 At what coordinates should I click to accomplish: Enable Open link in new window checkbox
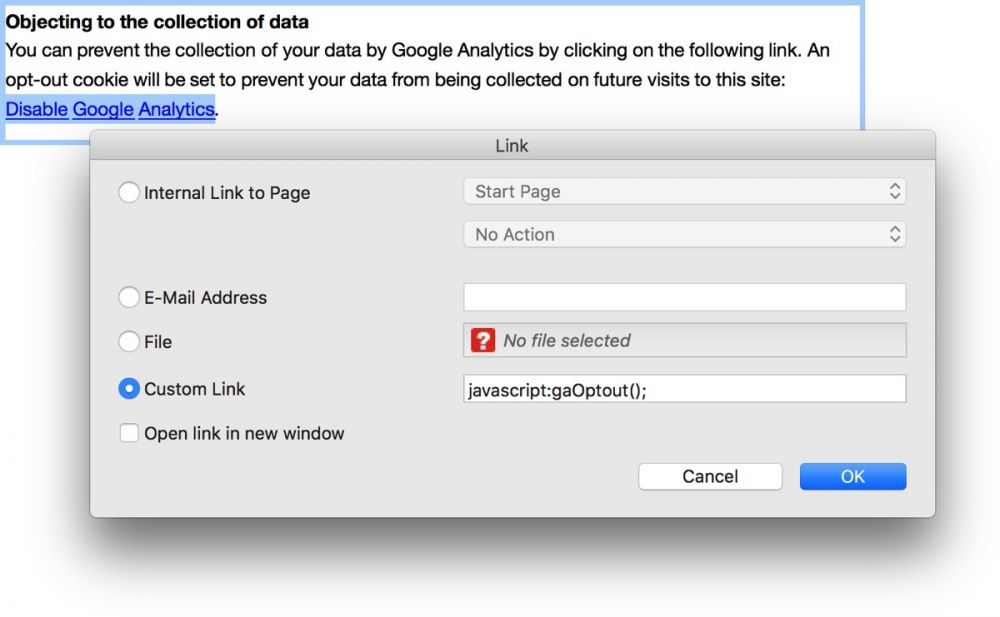[129, 433]
